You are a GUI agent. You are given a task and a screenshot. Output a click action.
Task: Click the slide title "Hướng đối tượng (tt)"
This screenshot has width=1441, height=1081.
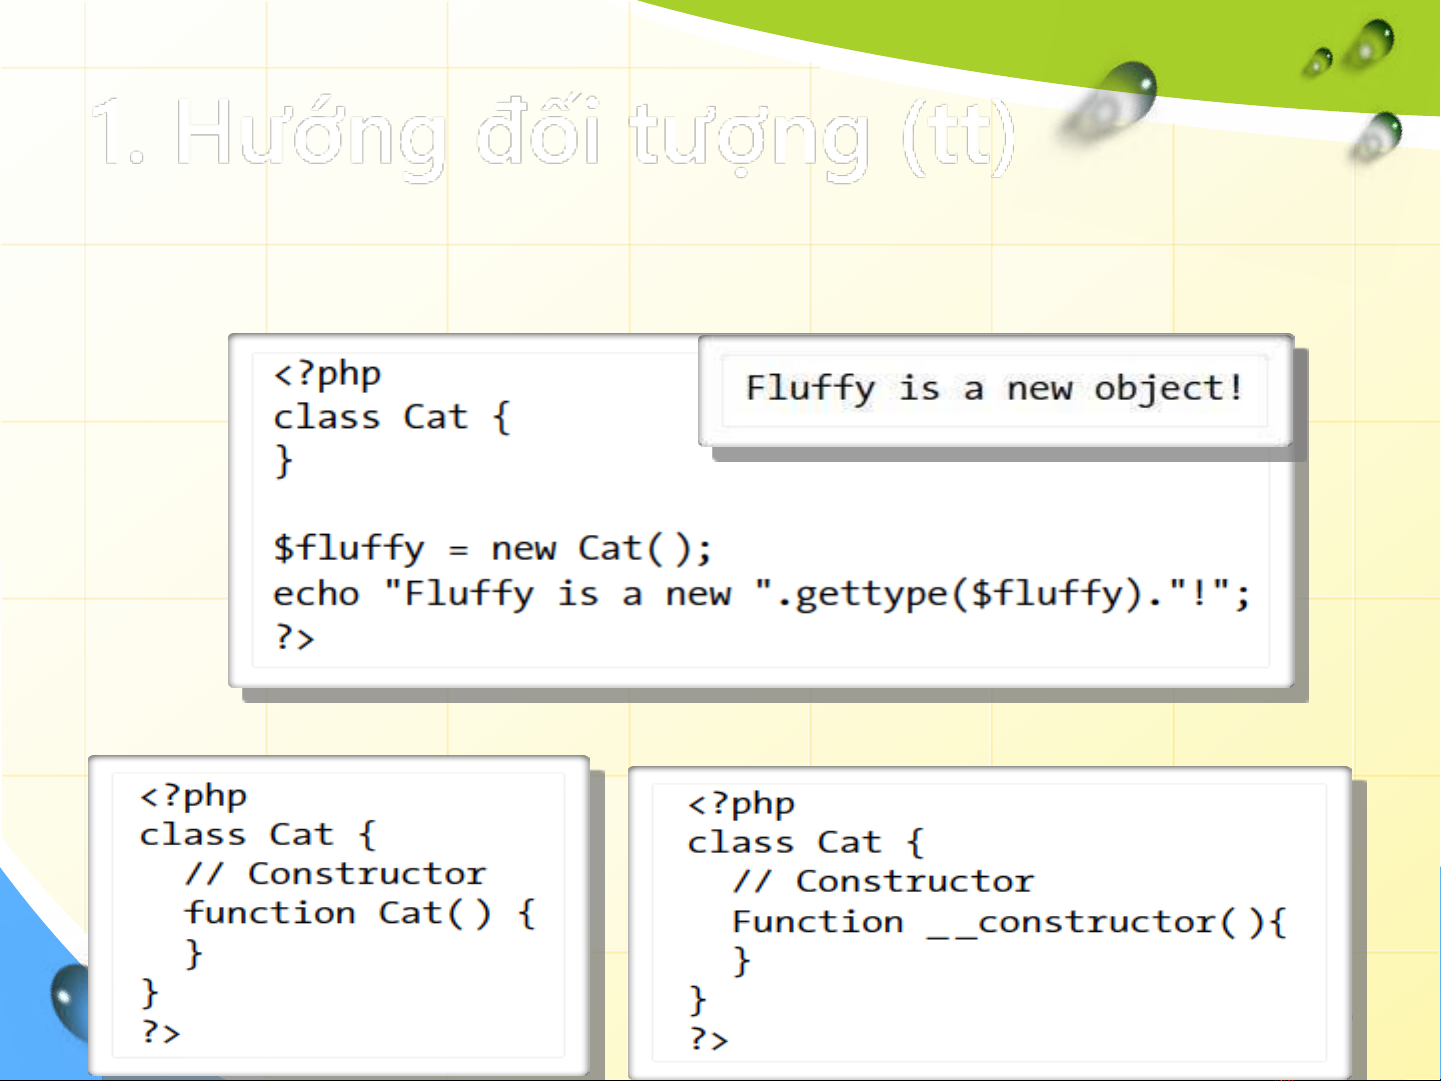click(x=552, y=135)
